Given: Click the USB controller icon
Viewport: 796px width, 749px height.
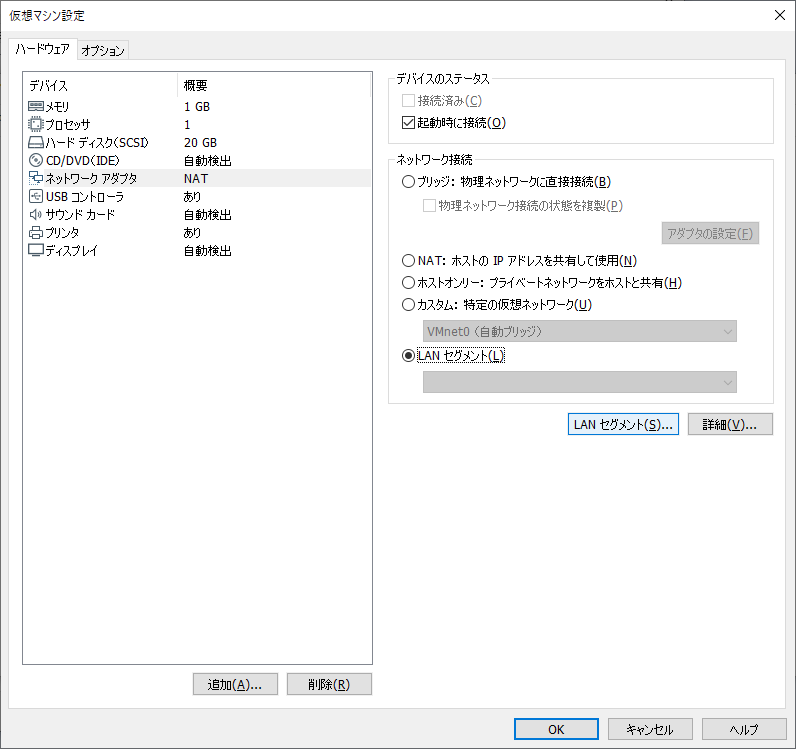Looking at the screenshot, I should point(36,196).
